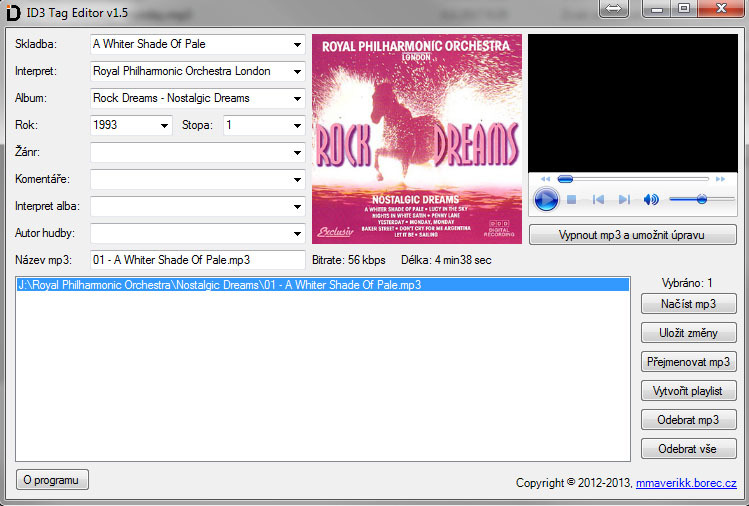Close the ID3 Tag Editor window
This screenshot has width=749, height=506.
click(720, 9)
